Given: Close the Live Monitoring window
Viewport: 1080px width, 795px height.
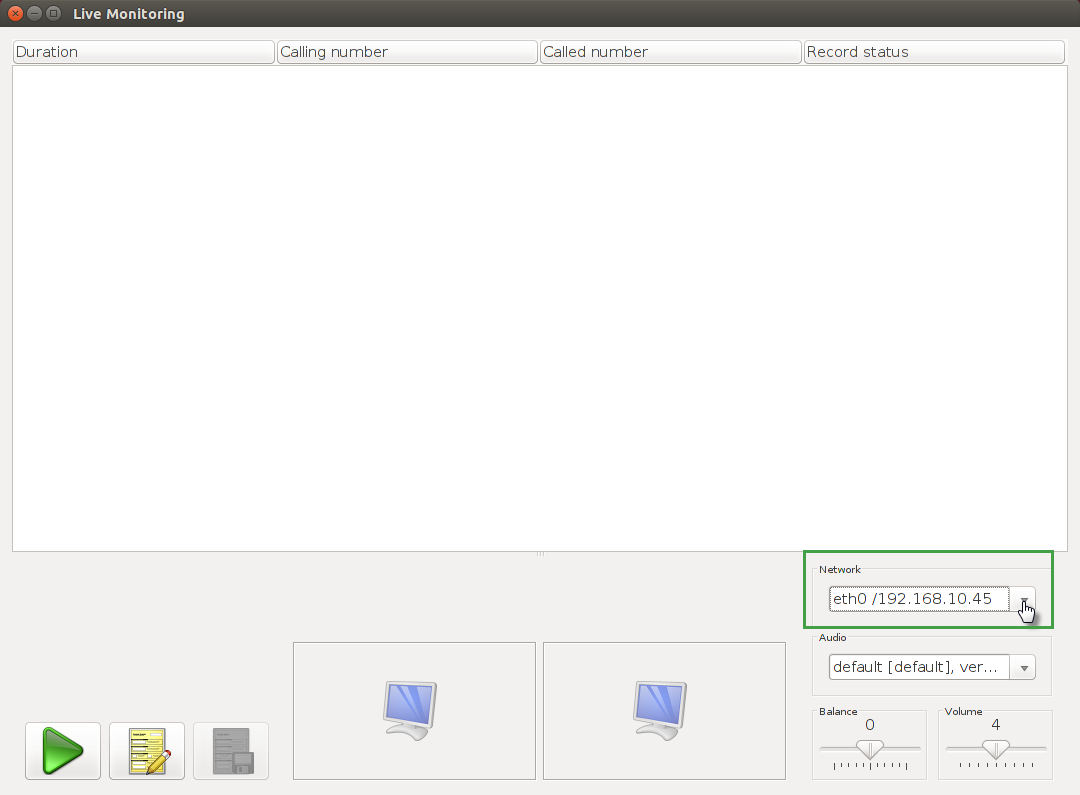Looking at the screenshot, I should pos(15,14).
